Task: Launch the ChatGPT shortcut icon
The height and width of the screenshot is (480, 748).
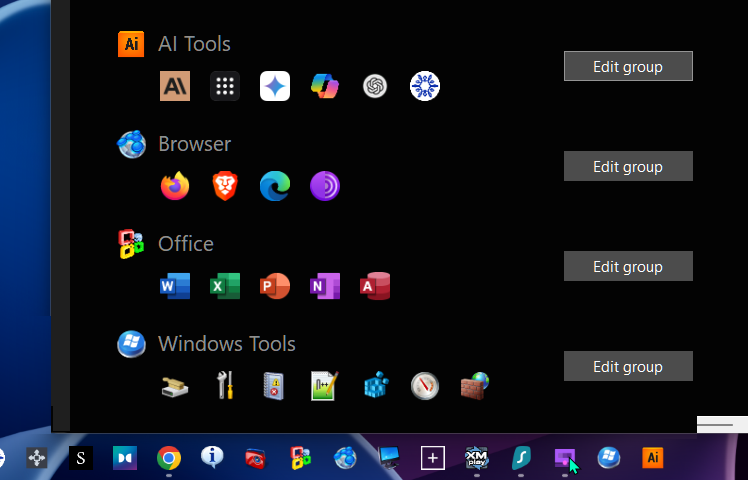Action: click(375, 86)
